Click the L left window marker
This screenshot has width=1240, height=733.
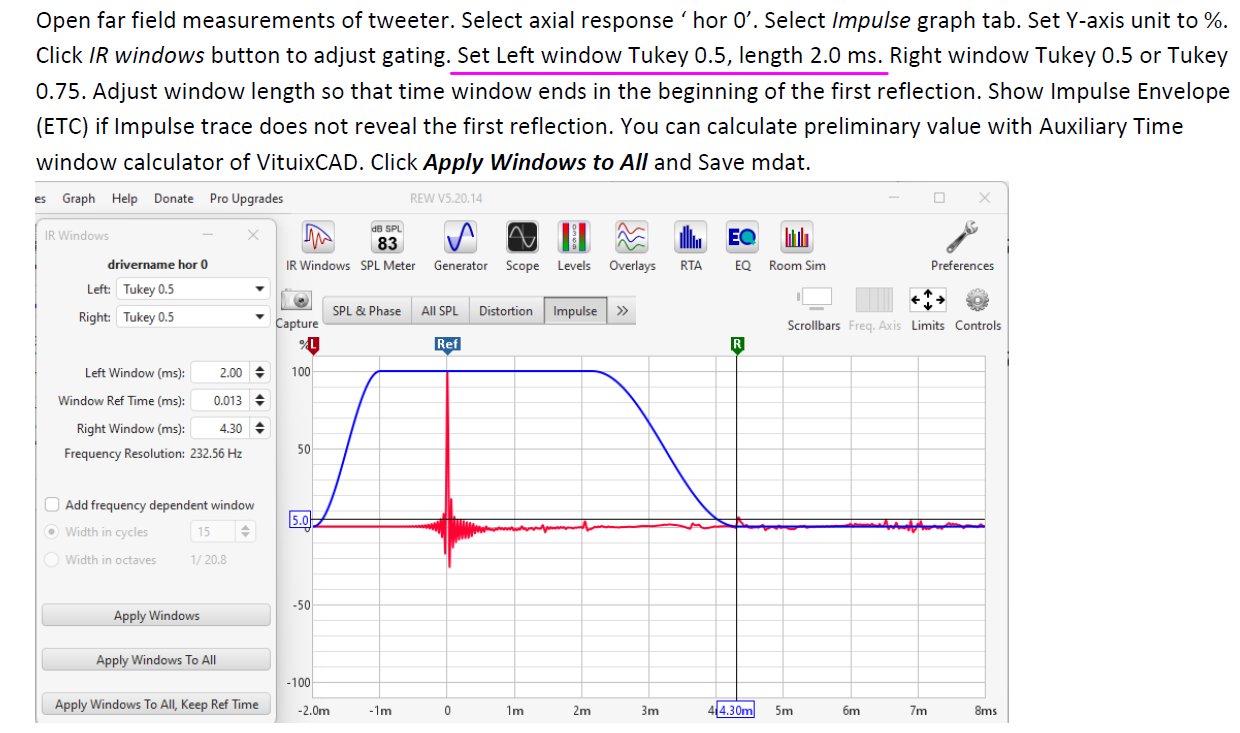click(313, 345)
